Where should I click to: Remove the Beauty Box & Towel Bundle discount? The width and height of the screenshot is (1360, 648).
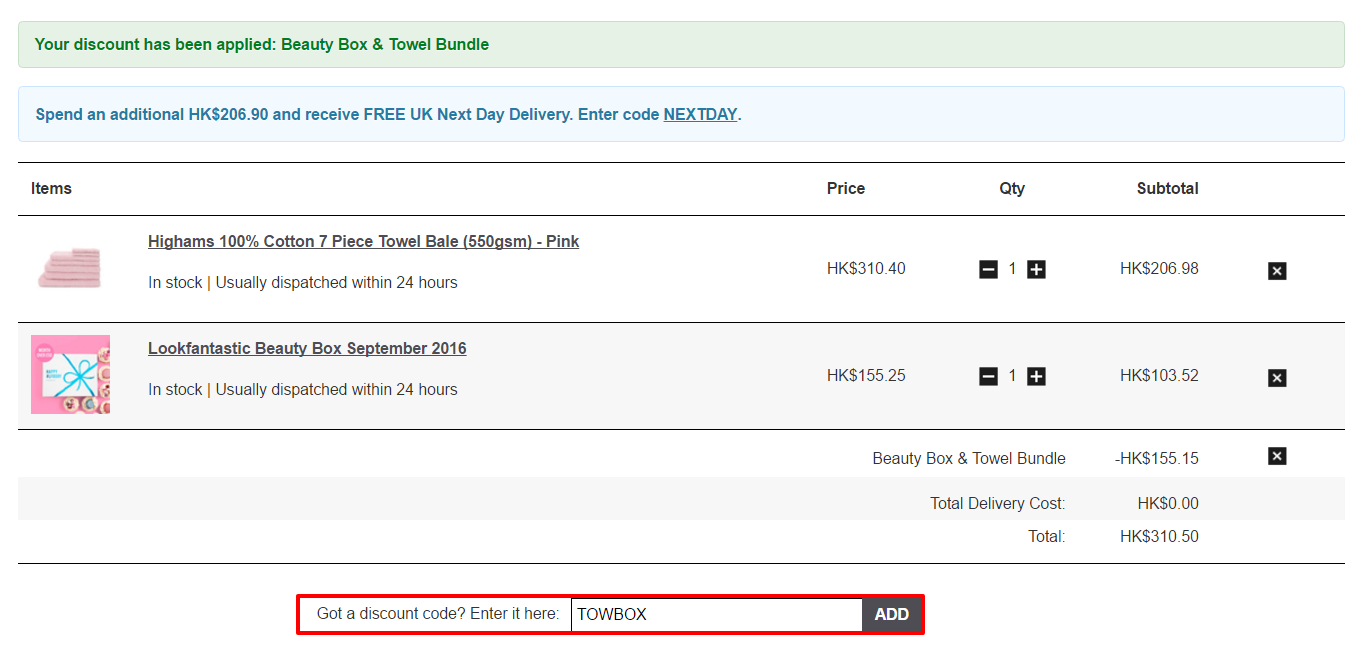[x=1277, y=456]
